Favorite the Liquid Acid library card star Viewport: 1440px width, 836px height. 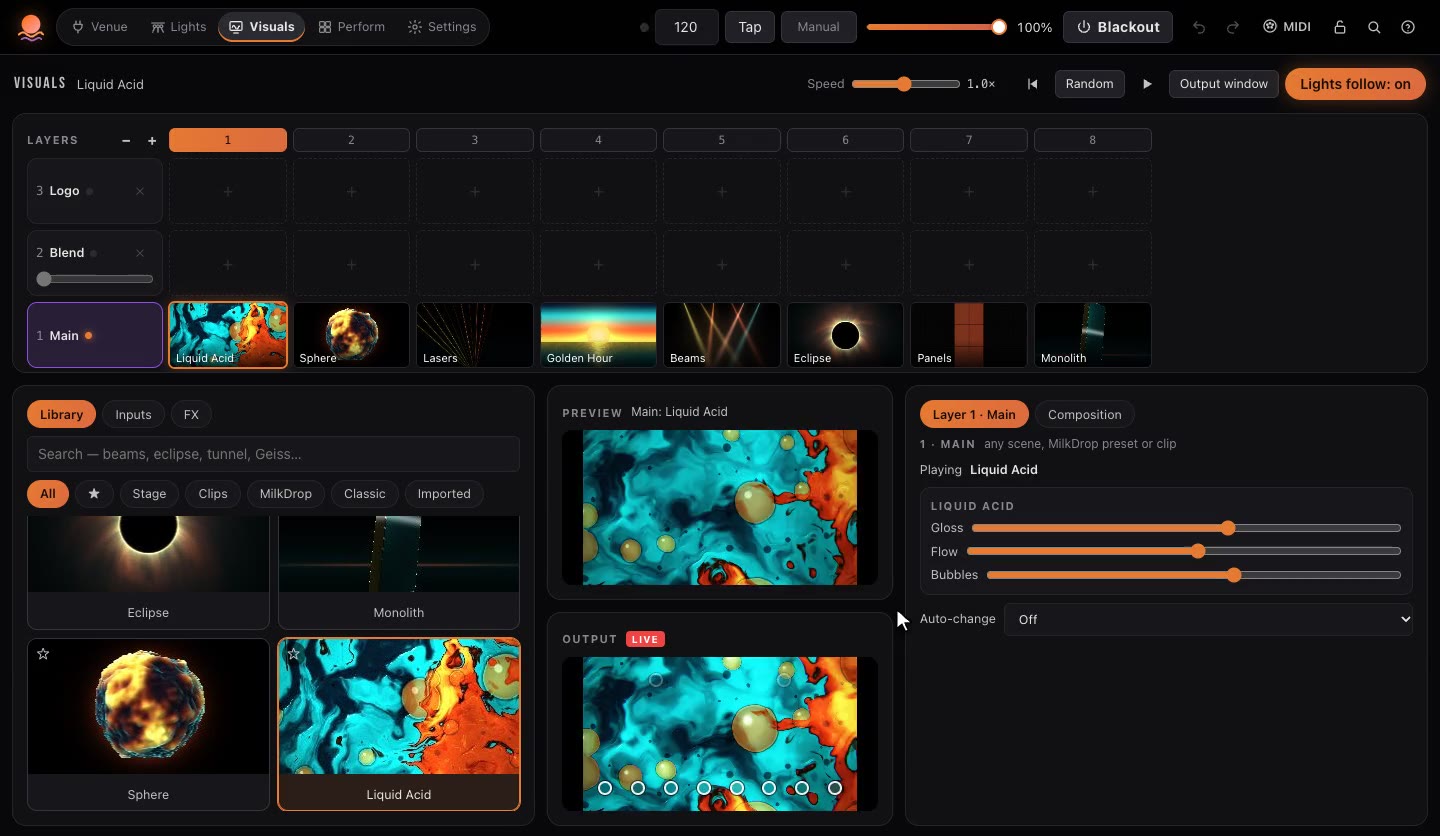[x=293, y=654]
